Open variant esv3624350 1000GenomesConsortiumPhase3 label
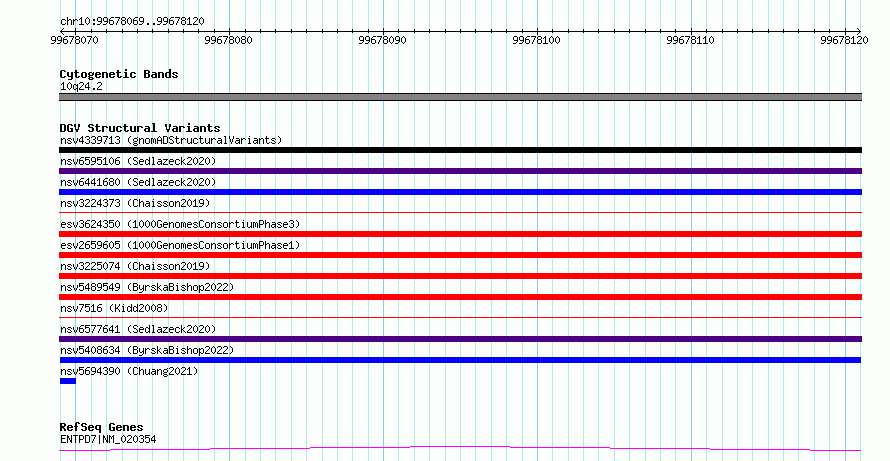Screen dimensions: 890x461 pyautogui.click(x=180, y=224)
